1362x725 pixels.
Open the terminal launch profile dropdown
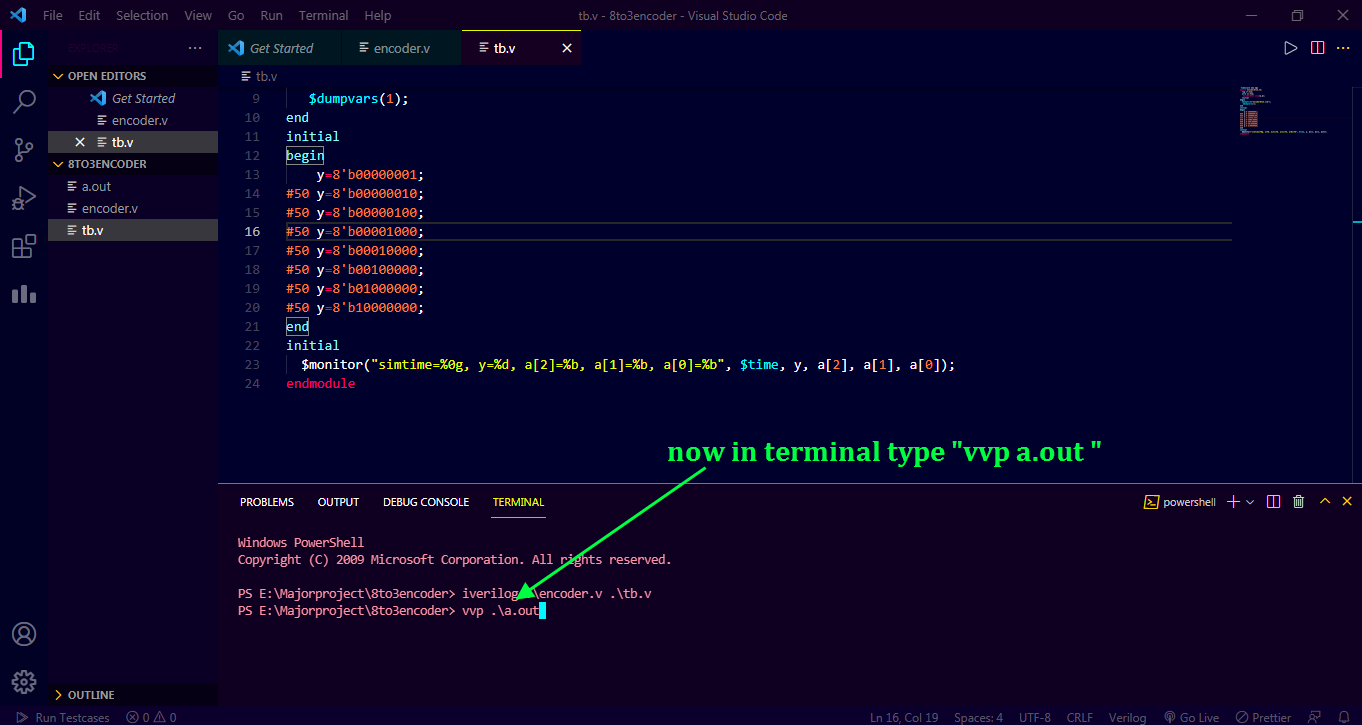[x=1250, y=502]
